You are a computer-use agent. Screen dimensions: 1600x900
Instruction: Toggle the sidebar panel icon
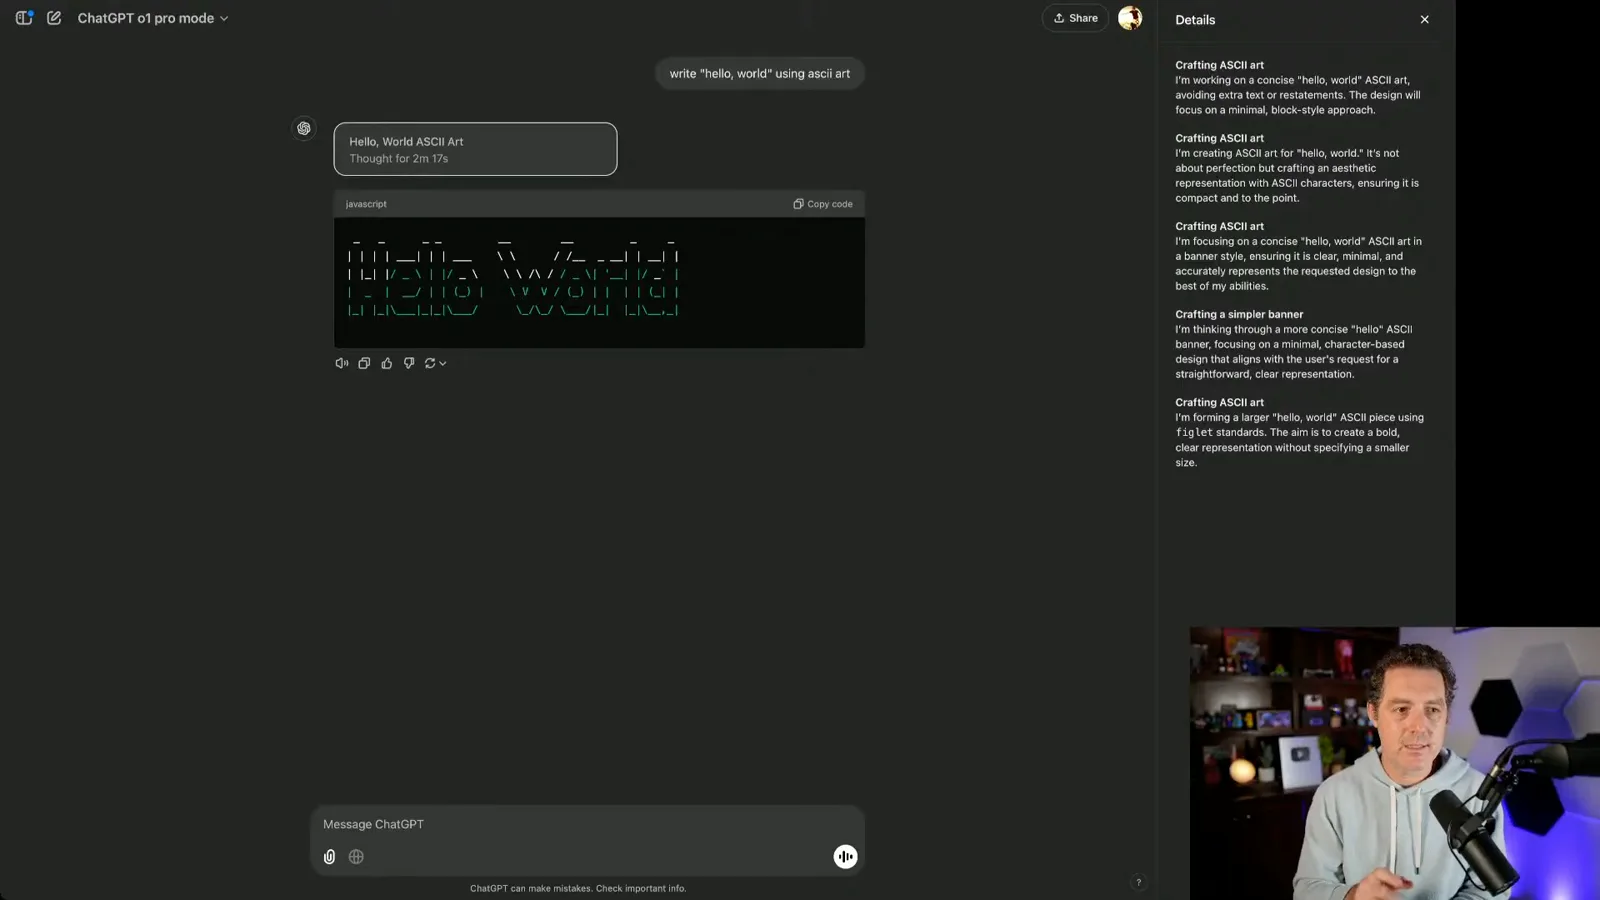[x=24, y=18]
